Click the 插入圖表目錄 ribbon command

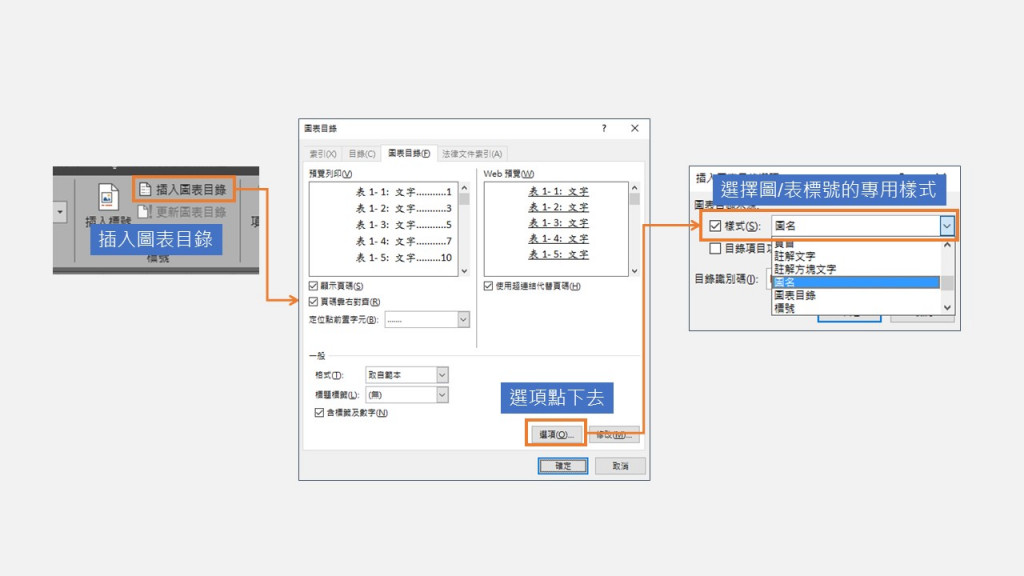pyautogui.click(x=184, y=189)
